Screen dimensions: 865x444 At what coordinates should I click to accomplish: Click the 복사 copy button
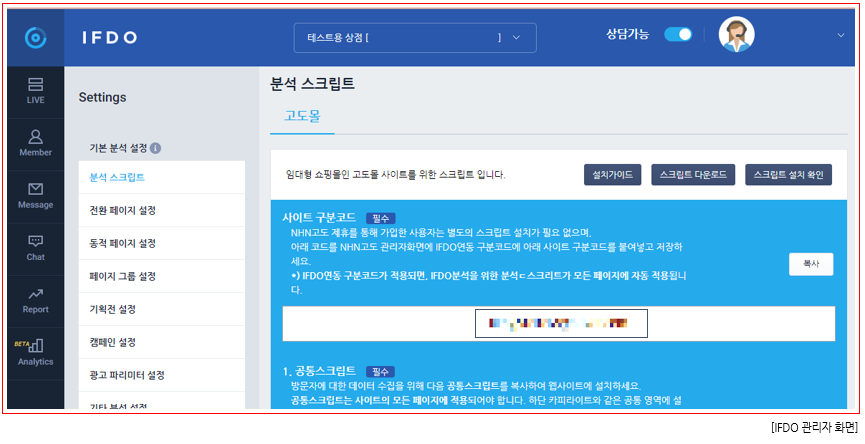(811, 264)
